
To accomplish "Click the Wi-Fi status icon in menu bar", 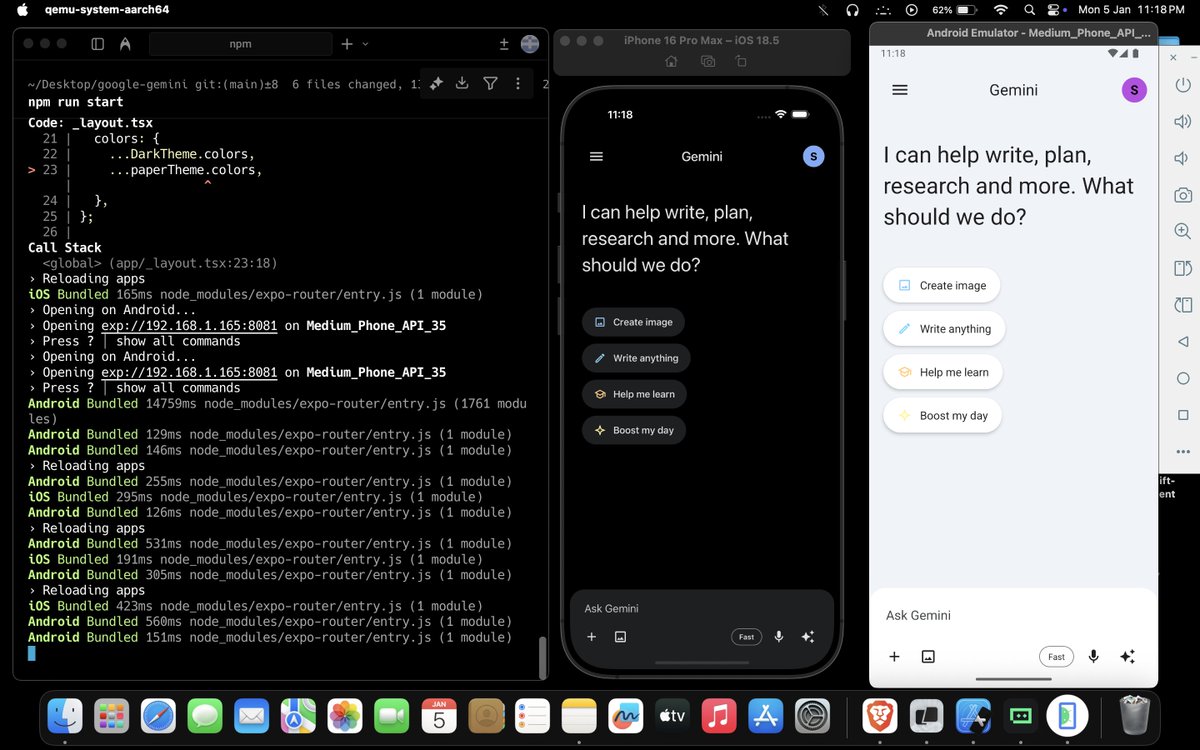I will (x=1000, y=9).
